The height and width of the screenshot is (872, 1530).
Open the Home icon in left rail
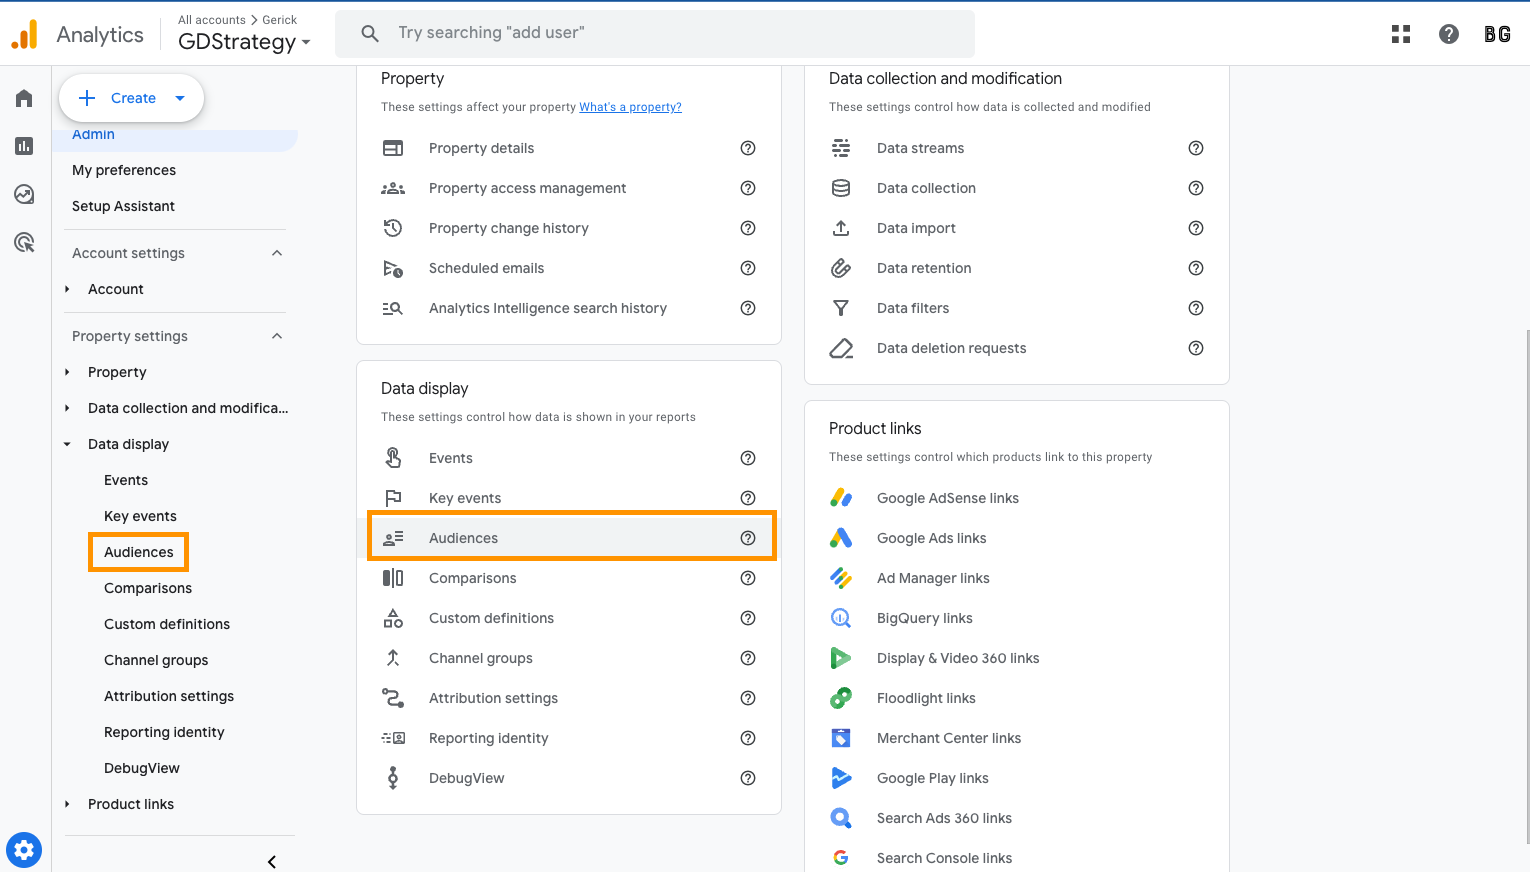coord(24,98)
